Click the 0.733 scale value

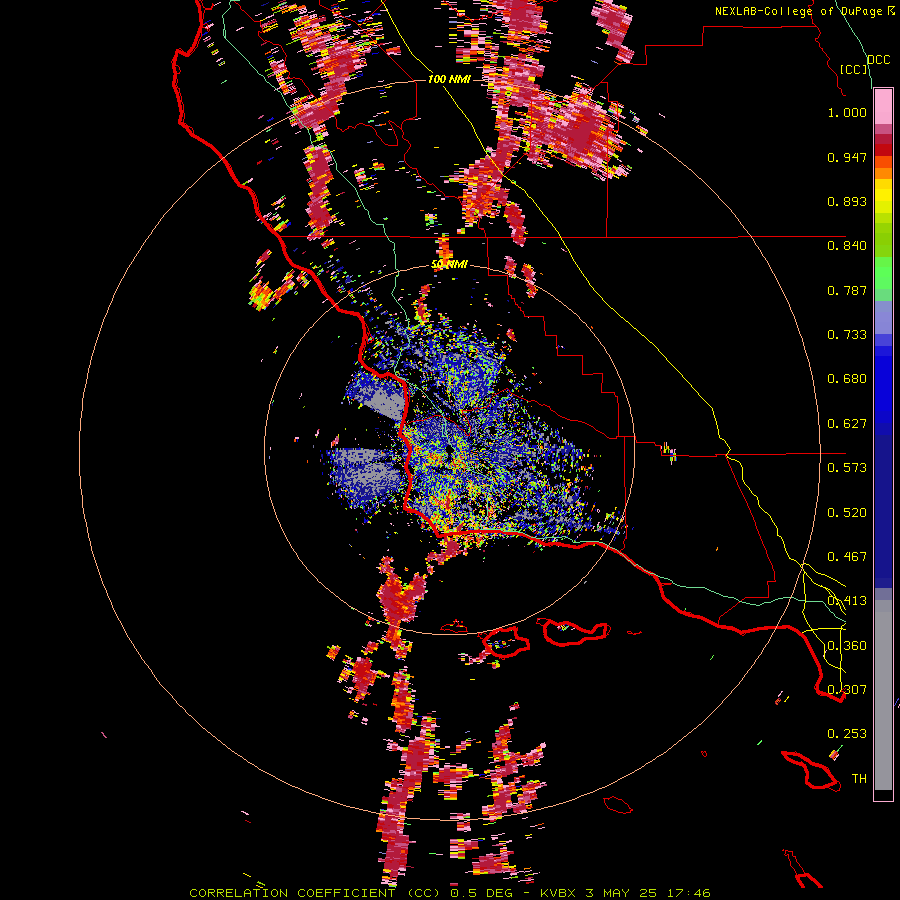tap(847, 335)
